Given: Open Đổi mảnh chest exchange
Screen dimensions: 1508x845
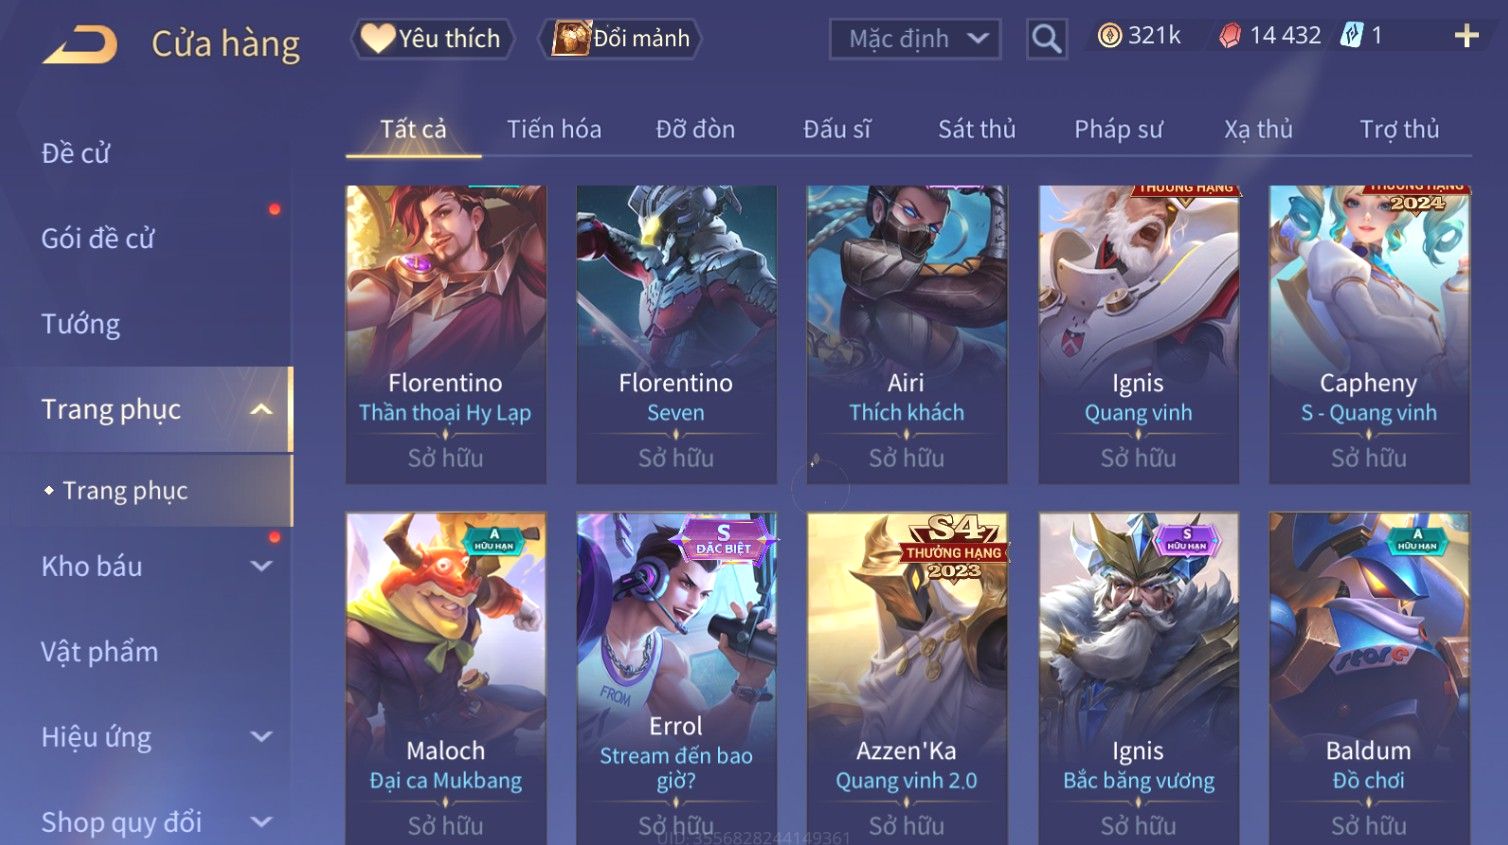Looking at the screenshot, I should pos(620,39).
